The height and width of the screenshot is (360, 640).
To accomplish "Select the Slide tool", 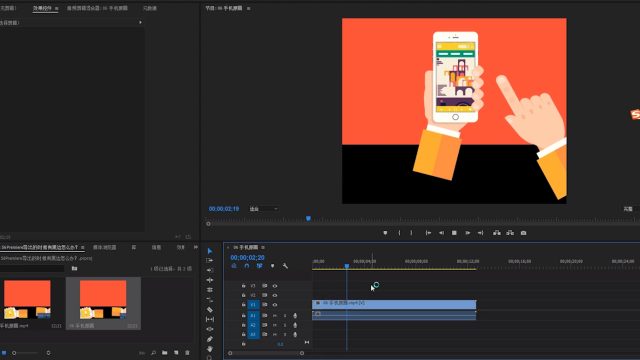I will 210,329.
